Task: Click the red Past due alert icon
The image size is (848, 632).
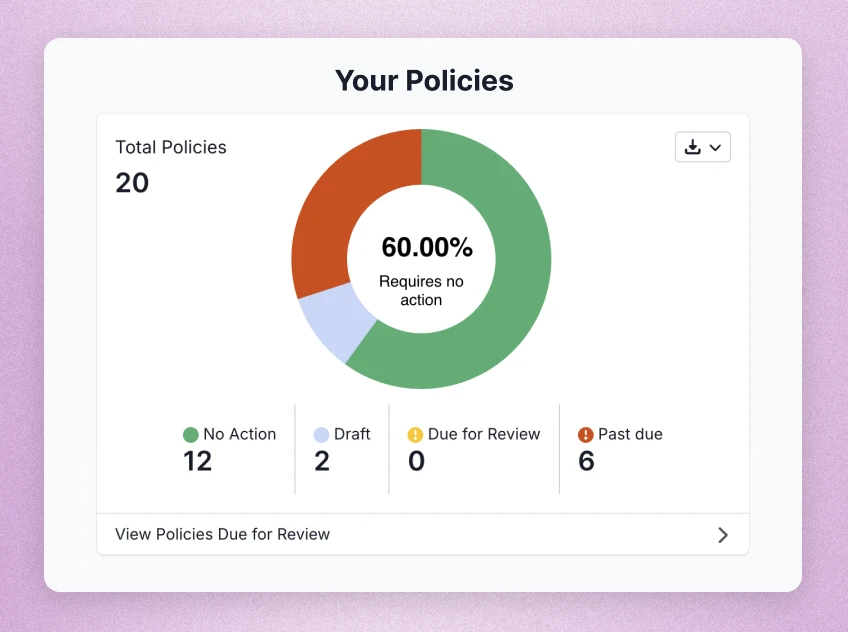Action: pyautogui.click(x=586, y=435)
